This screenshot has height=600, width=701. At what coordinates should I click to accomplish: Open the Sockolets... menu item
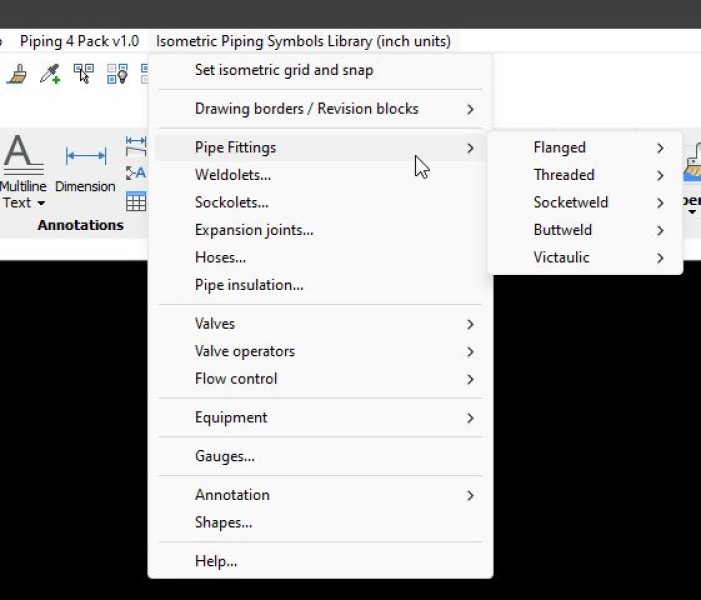(320, 203)
